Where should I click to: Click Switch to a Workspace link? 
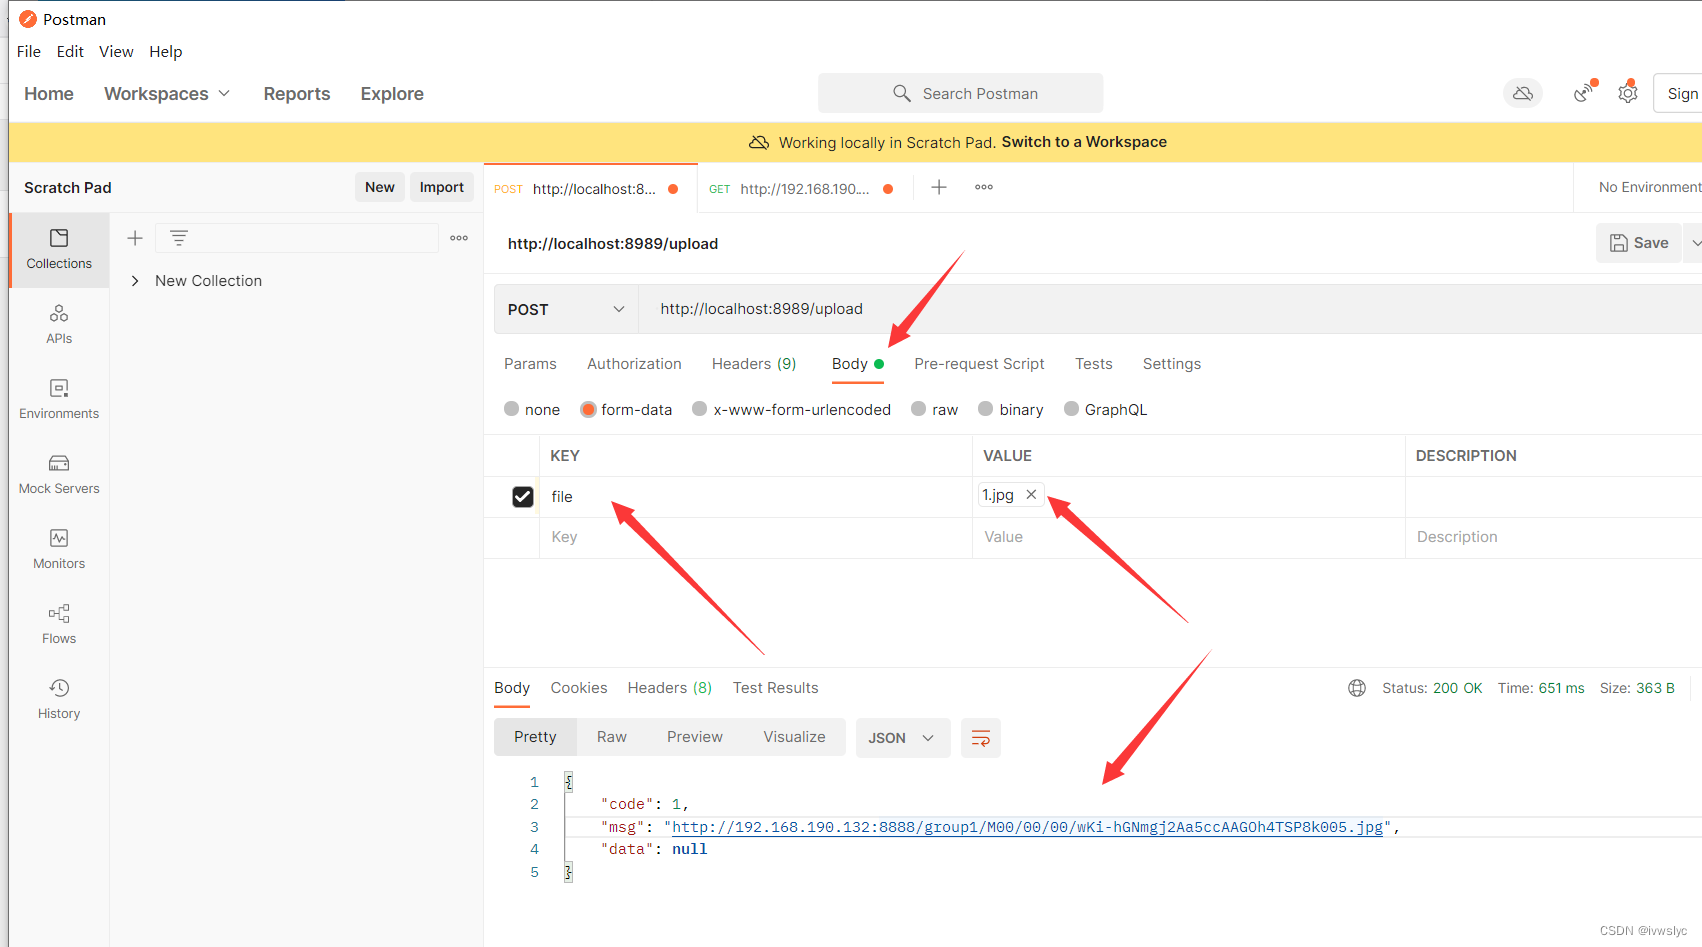click(x=1084, y=142)
